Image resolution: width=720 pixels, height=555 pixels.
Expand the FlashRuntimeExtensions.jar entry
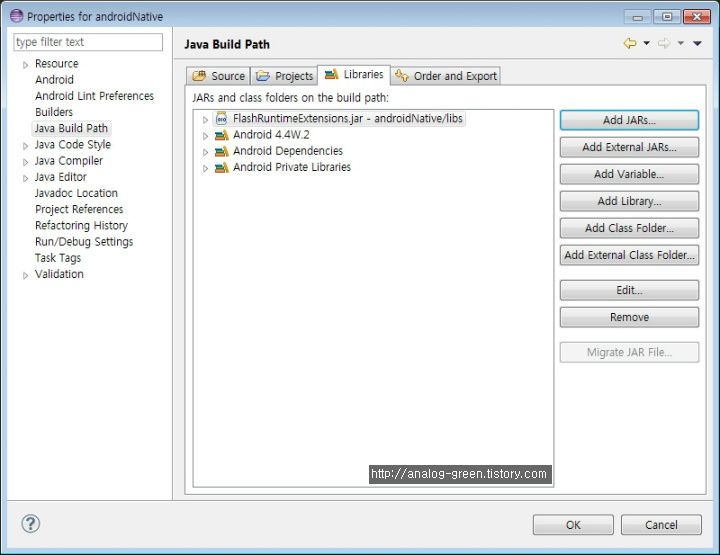[205, 119]
